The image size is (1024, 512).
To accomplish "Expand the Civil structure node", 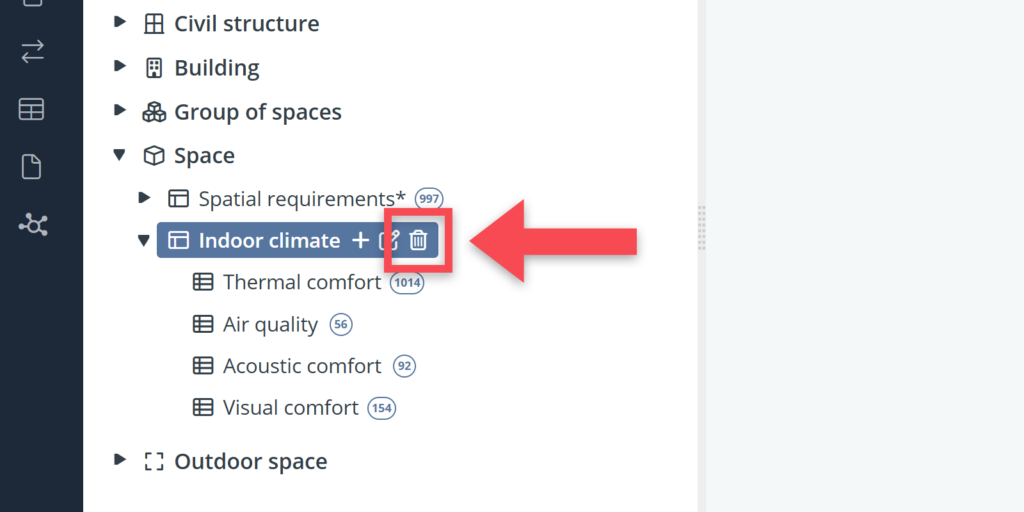I will tap(120, 22).
